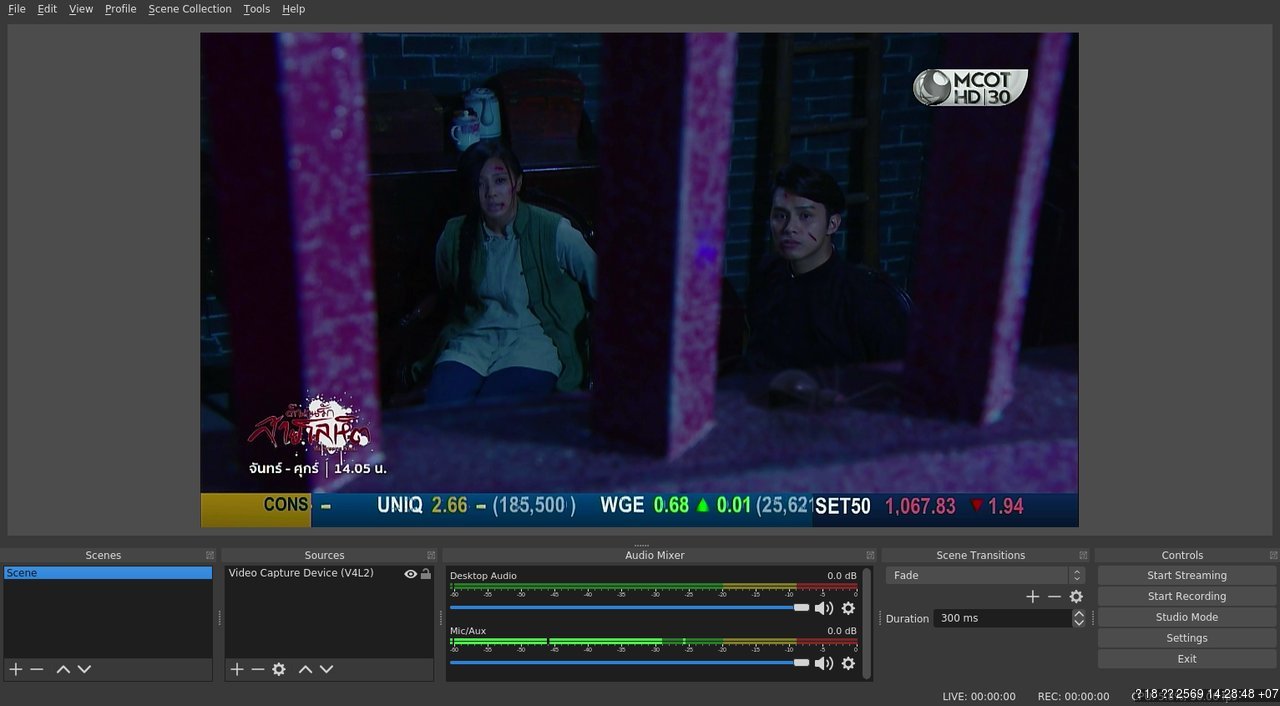
Task: Toggle lock on Video Capture Device
Action: pos(426,574)
